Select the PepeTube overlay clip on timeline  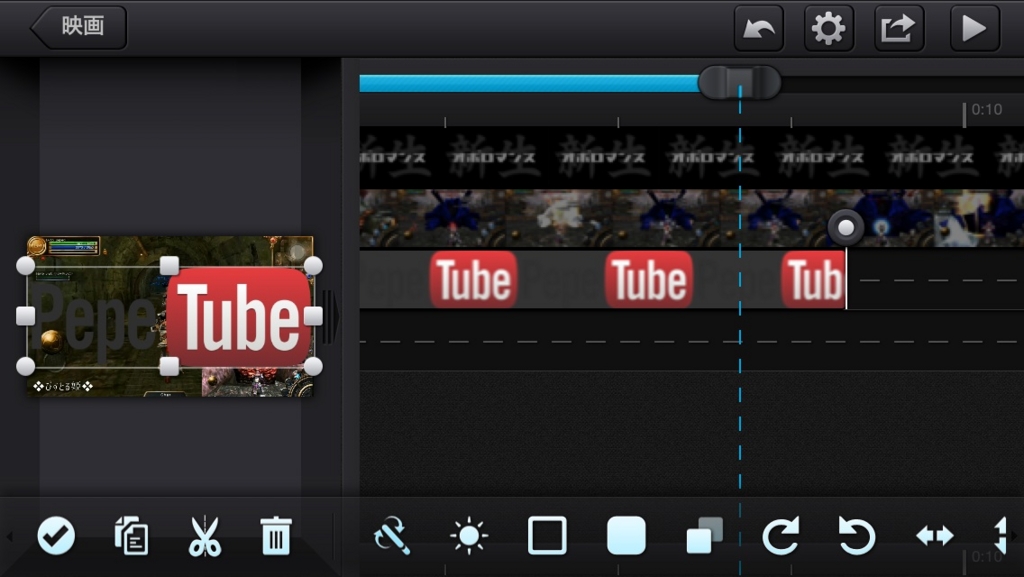603,279
